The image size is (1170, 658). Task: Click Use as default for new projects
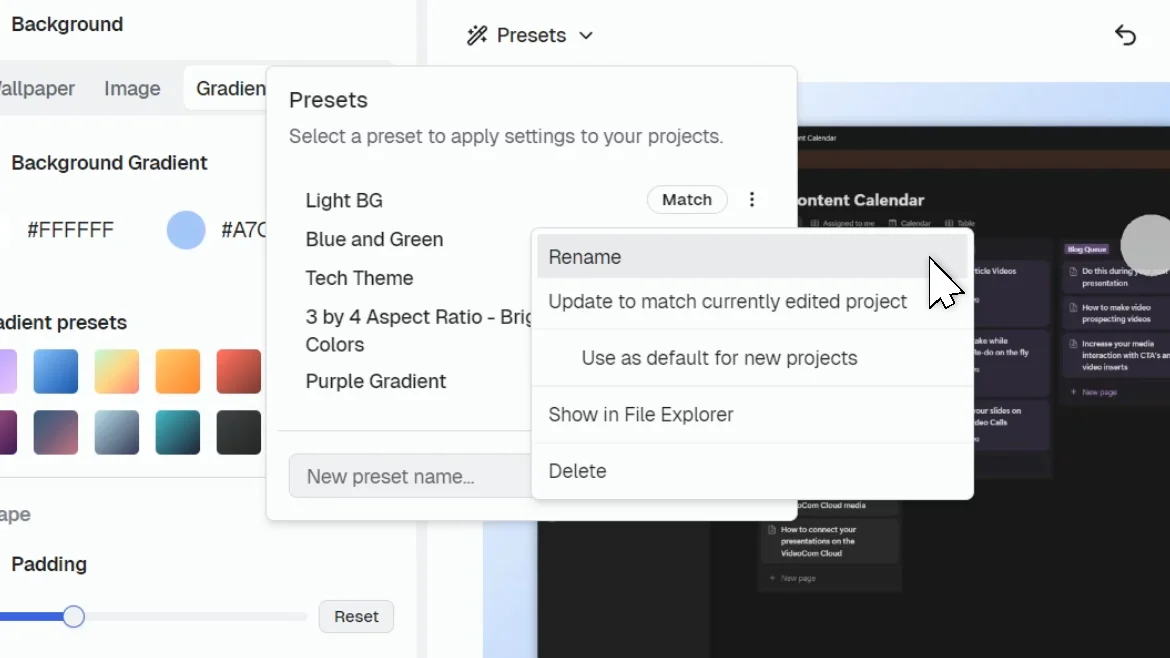click(718, 357)
